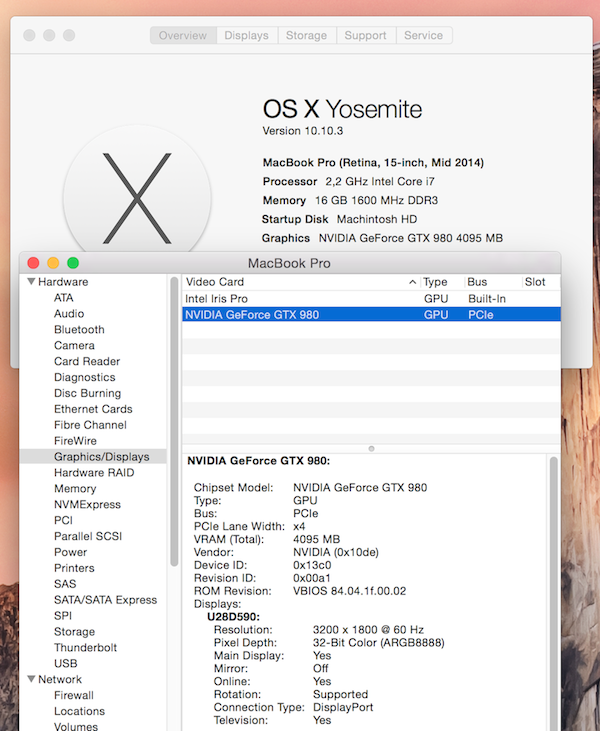Close the MacBook Pro window
The image size is (600, 731).
(33, 263)
